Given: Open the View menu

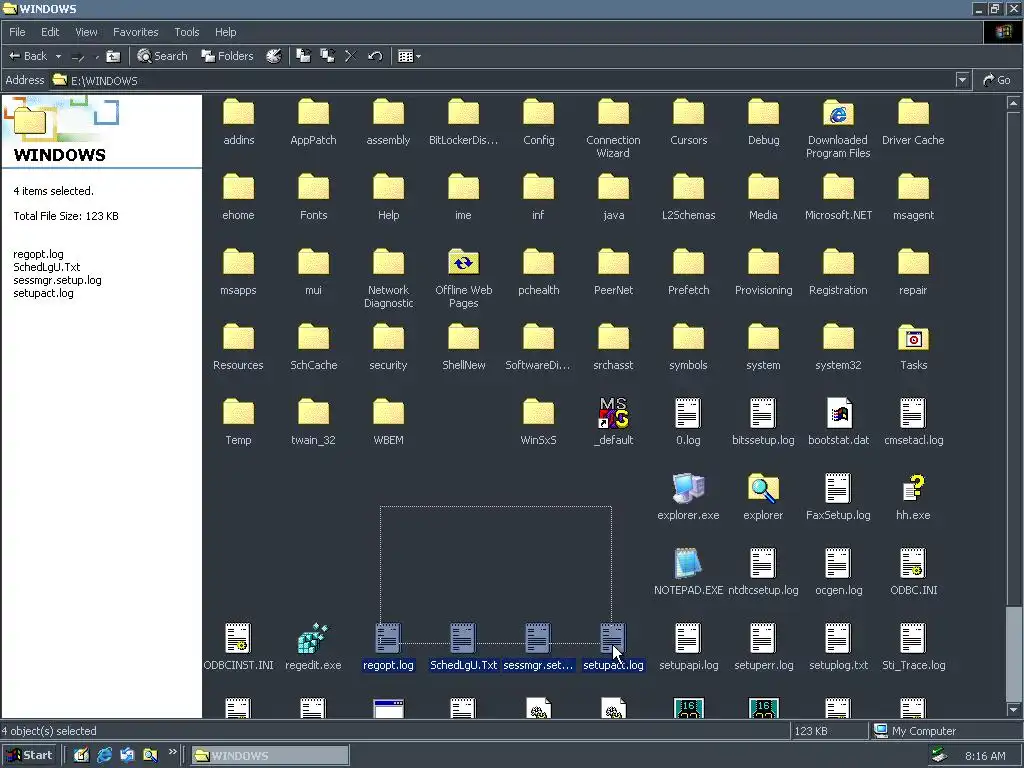Looking at the screenshot, I should (86, 32).
